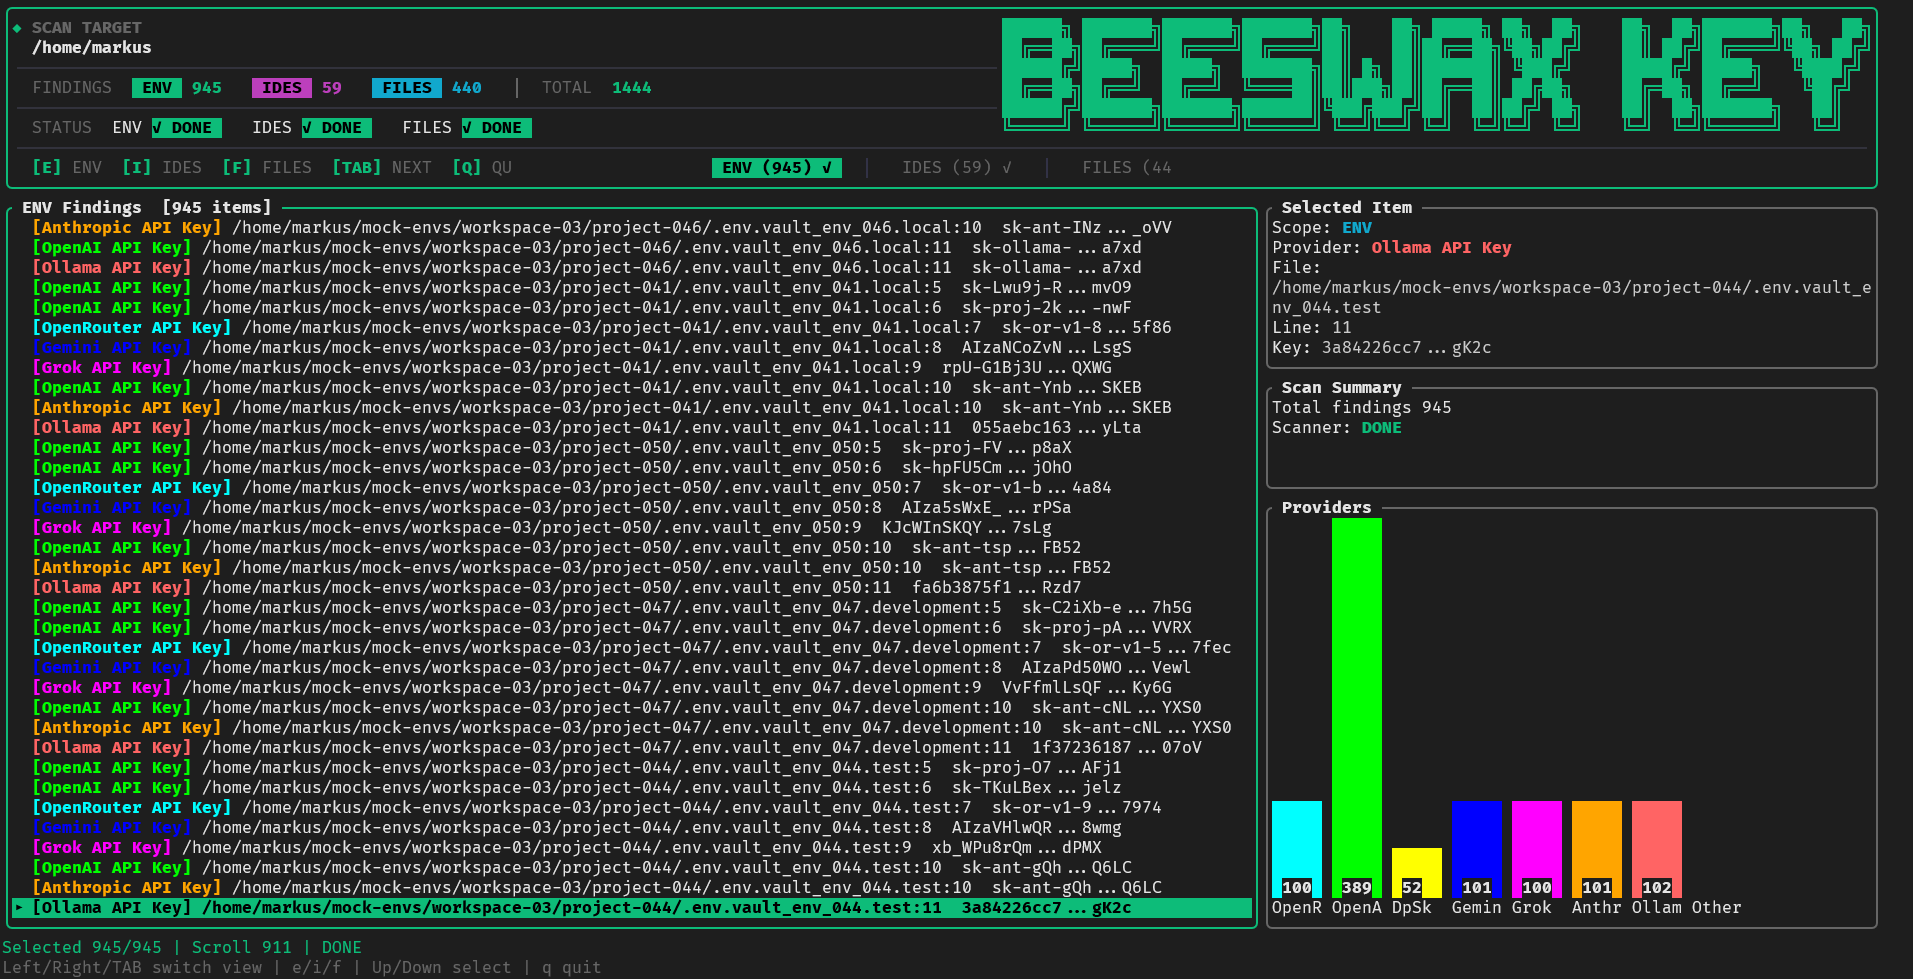Screen dimensions: 1913x979
Task: Click the BEESWAX KEY logo banner
Action: 1435,75
